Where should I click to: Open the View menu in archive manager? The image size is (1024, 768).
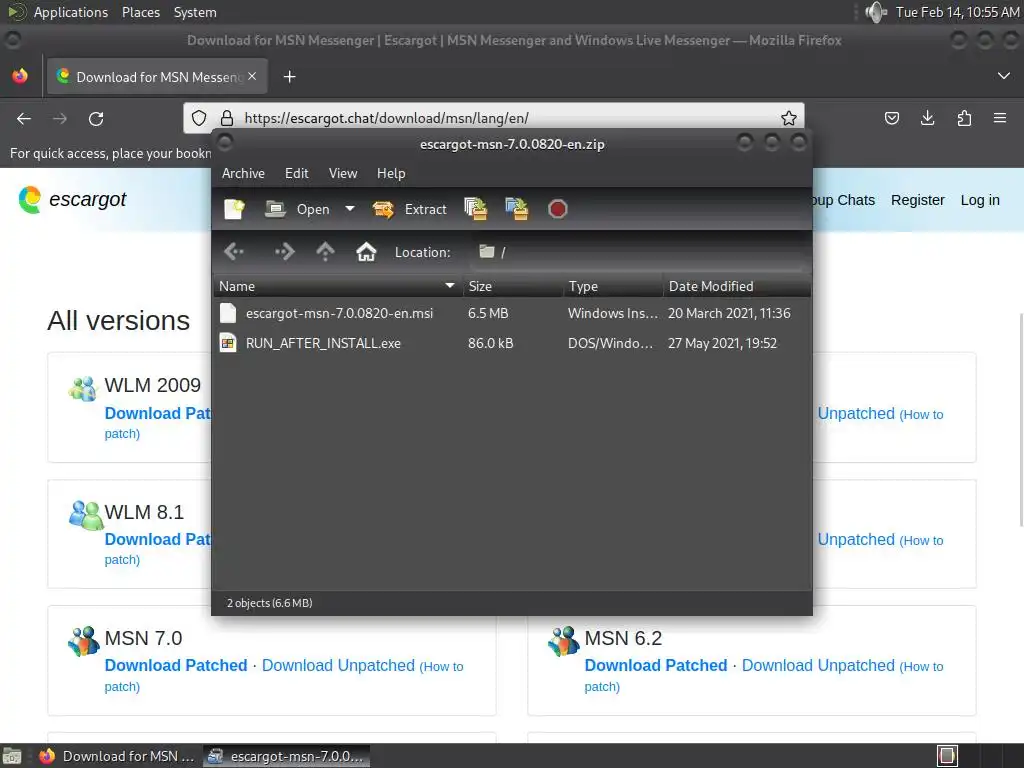[x=343, y=174]
